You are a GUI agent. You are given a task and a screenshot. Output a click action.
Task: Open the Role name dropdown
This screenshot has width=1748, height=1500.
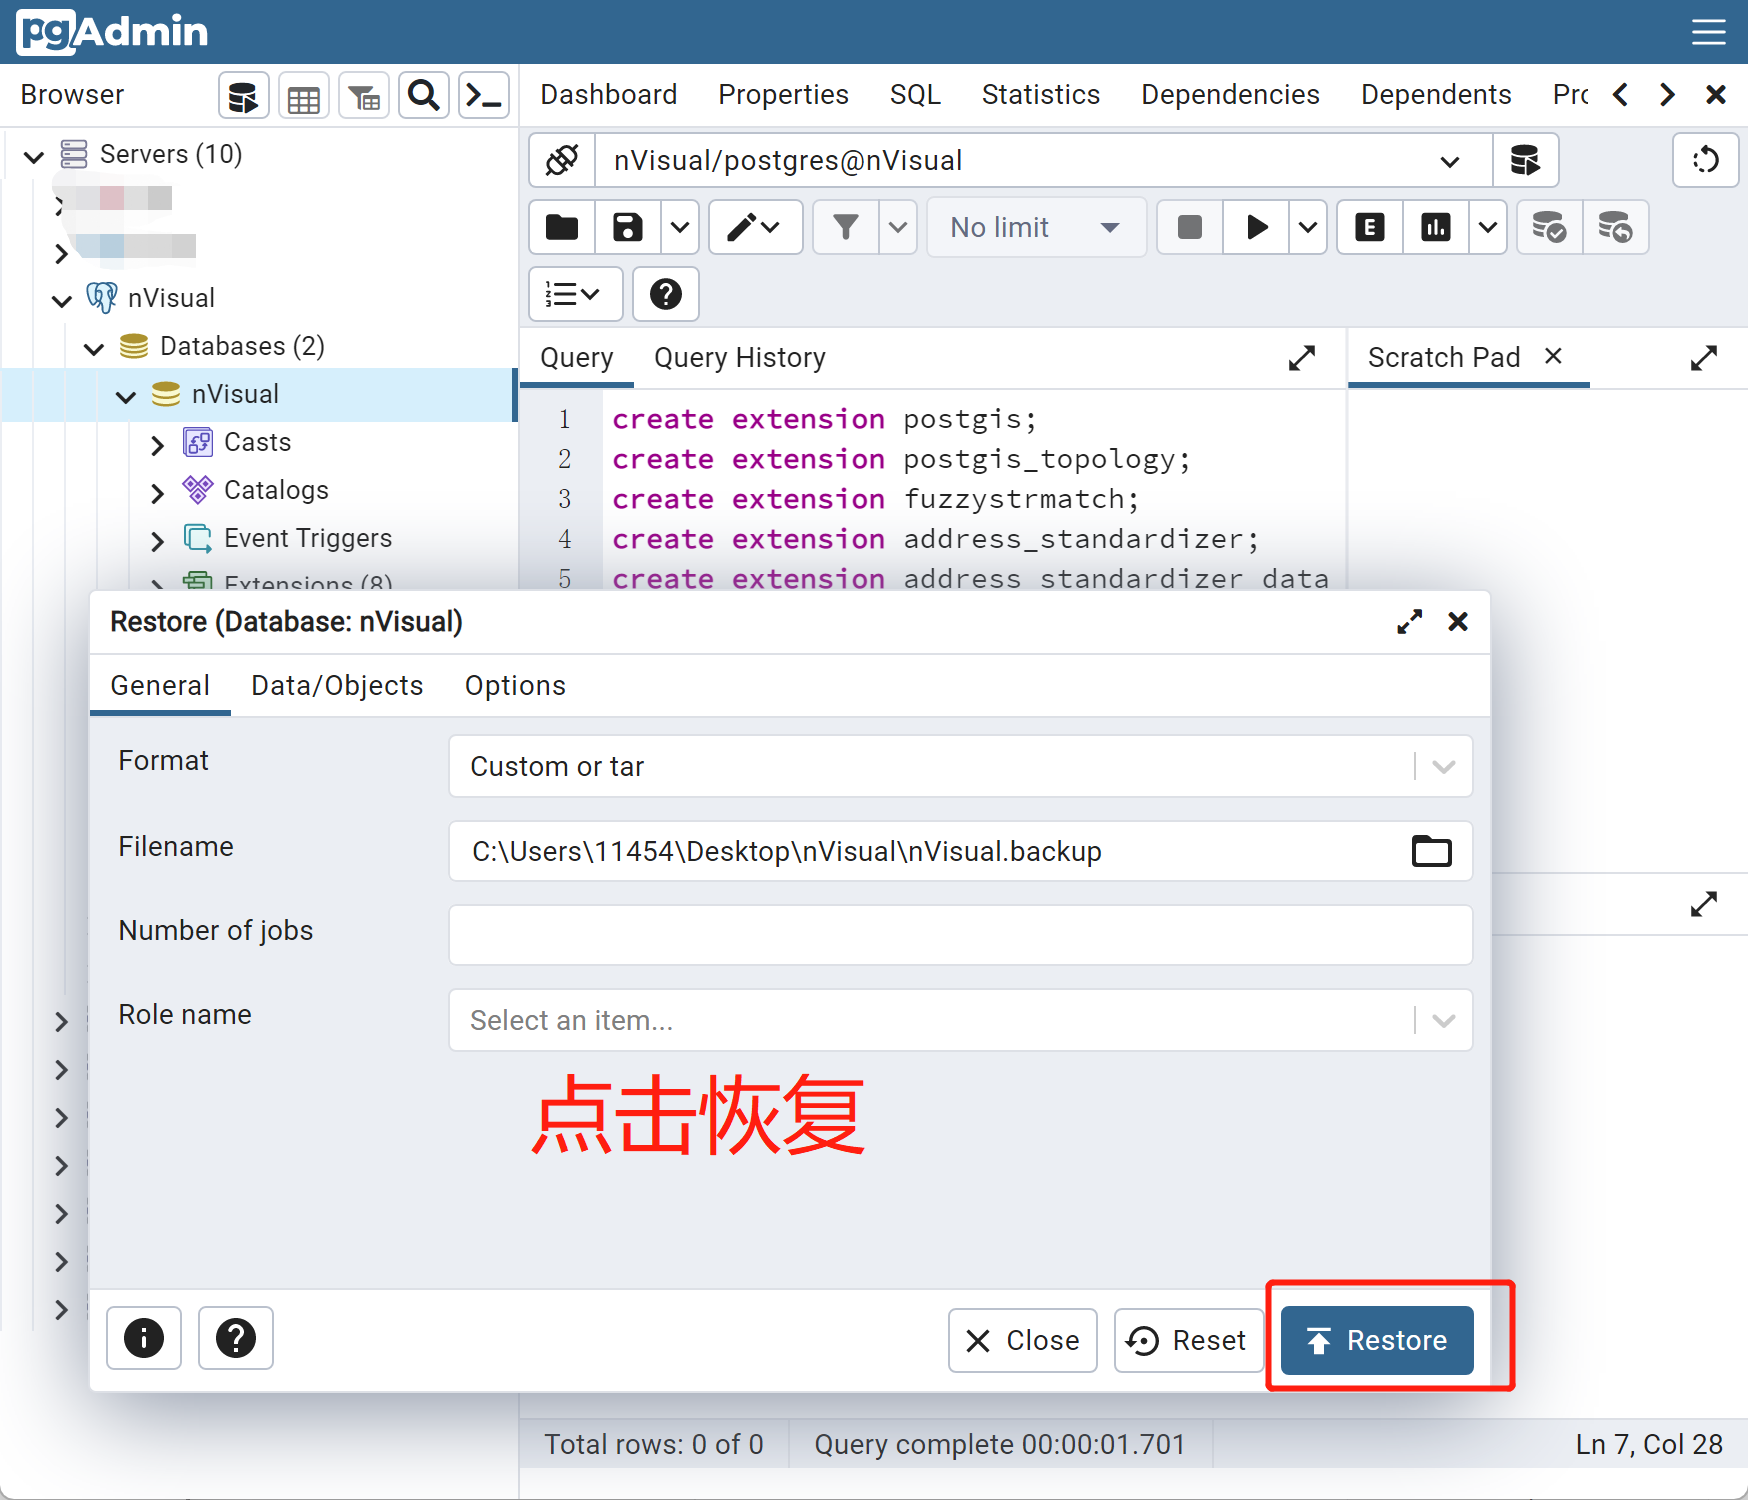[1443, 1021]
